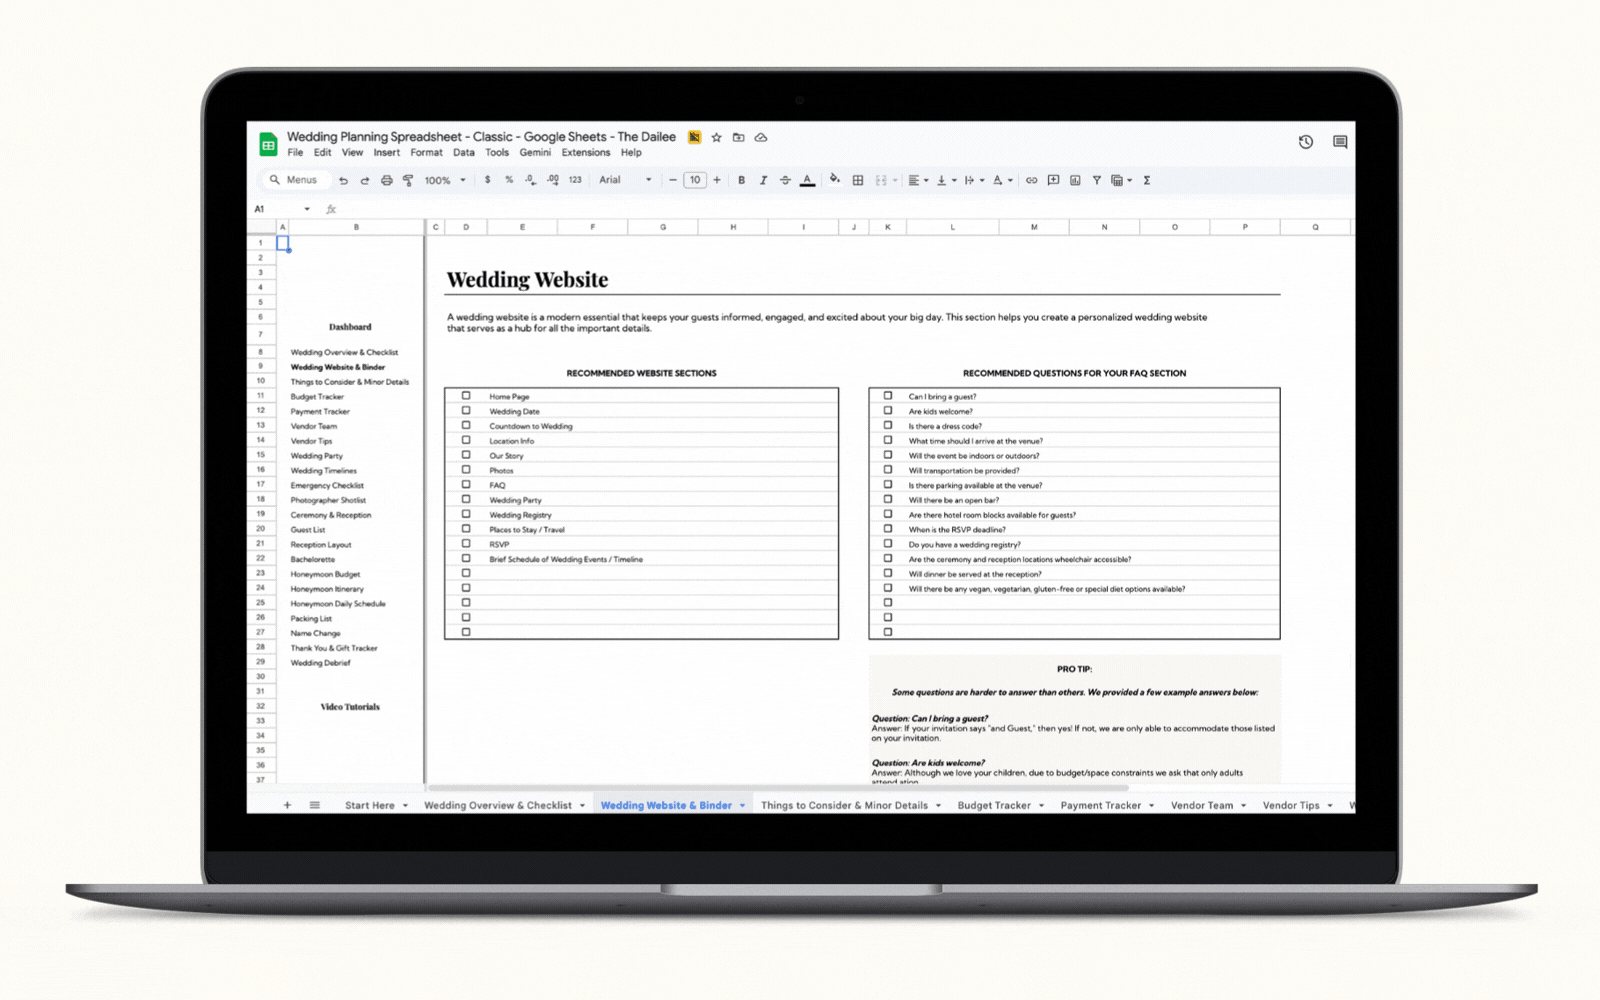
Task: Open the Arial font dropdown
Action: coord(625,180)
